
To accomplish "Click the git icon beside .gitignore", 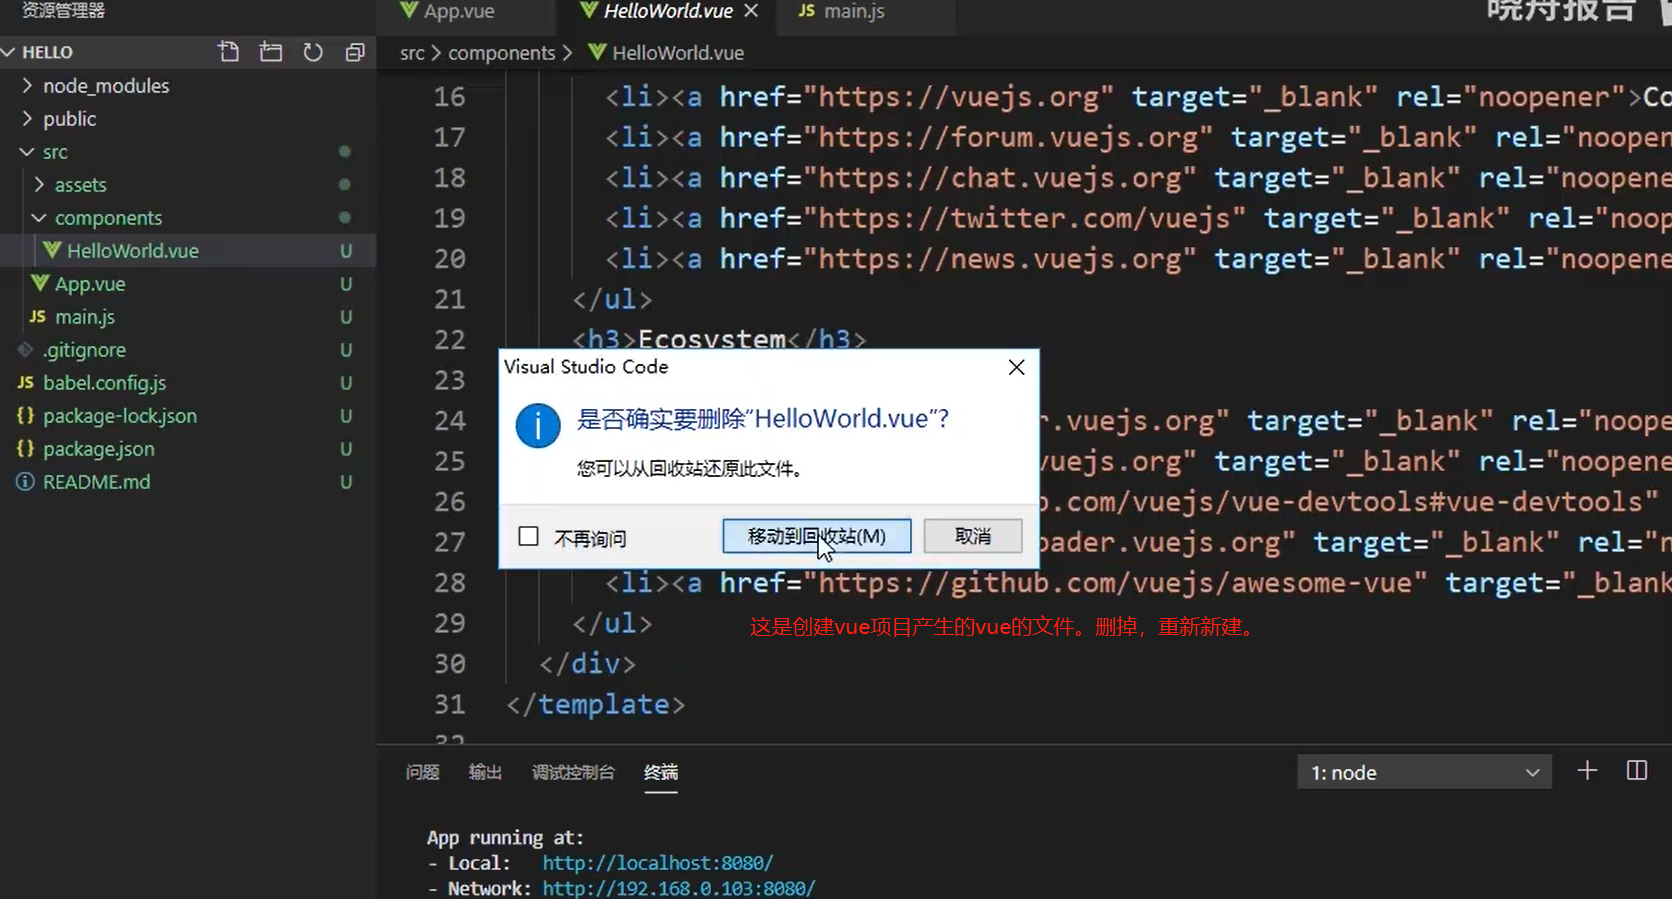I will pyautogui.click(x=26, y=350).
